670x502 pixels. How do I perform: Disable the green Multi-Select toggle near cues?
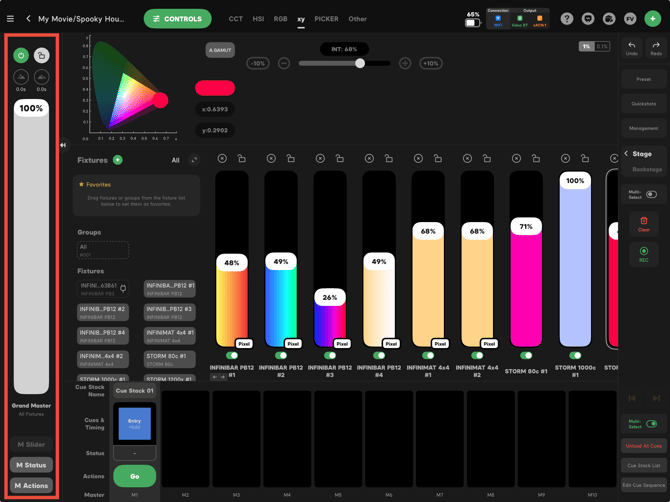click(x=651, y=424)
